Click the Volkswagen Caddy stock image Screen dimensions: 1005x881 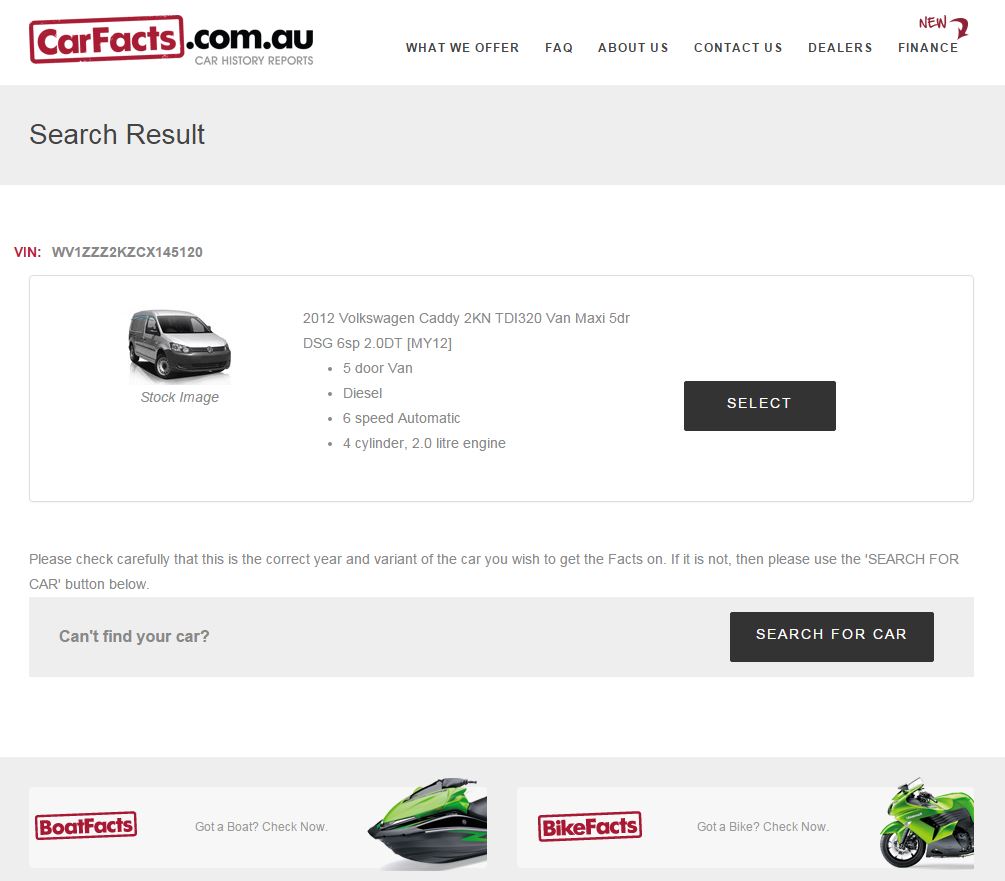[x=179, y=345]
